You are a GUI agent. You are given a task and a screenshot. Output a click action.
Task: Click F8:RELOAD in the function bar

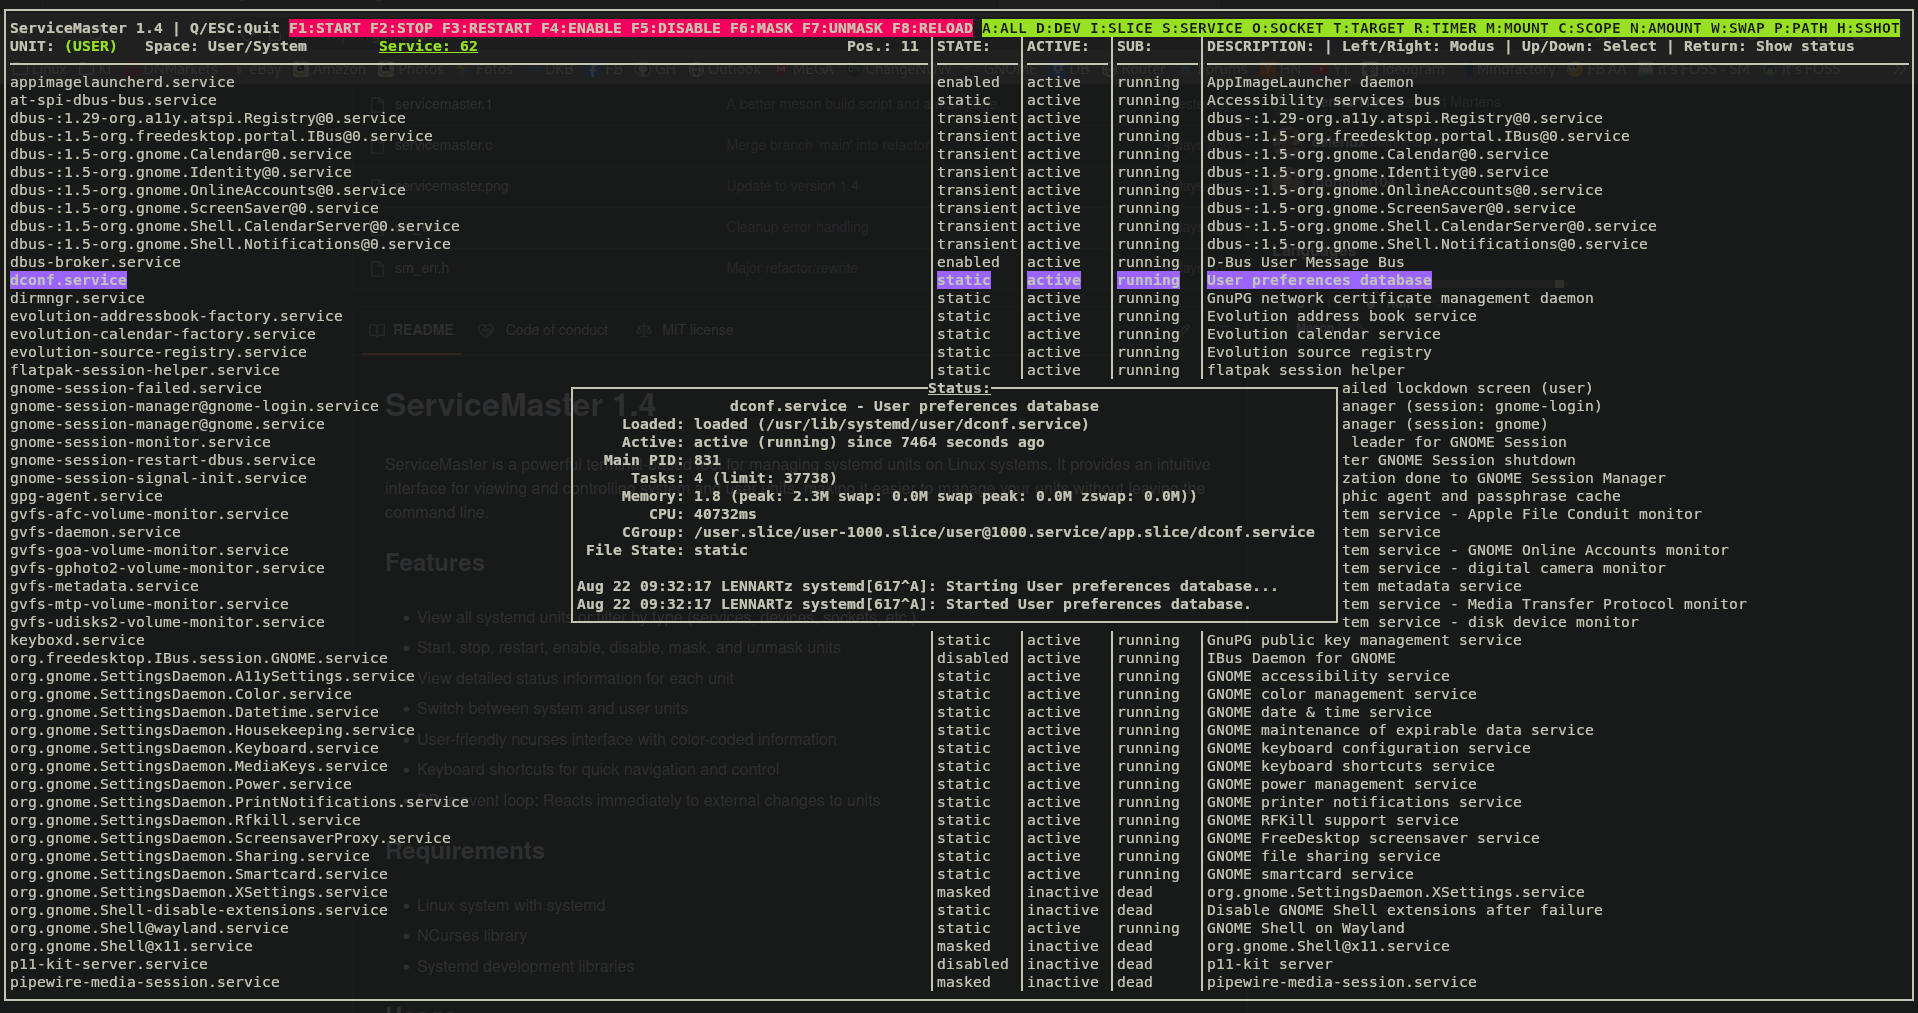[932, 28]
